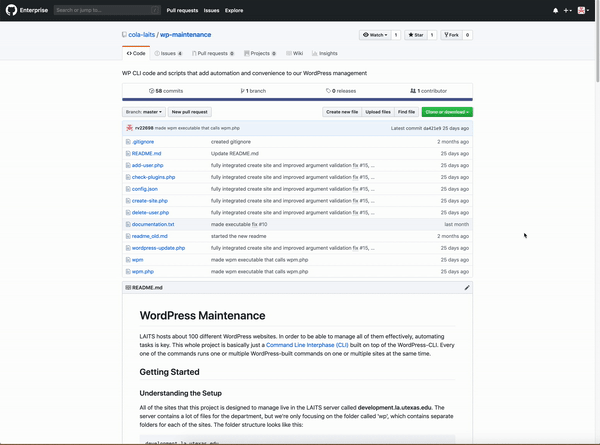
Task: Open delete-user.php file
Action: pos(150,212)
